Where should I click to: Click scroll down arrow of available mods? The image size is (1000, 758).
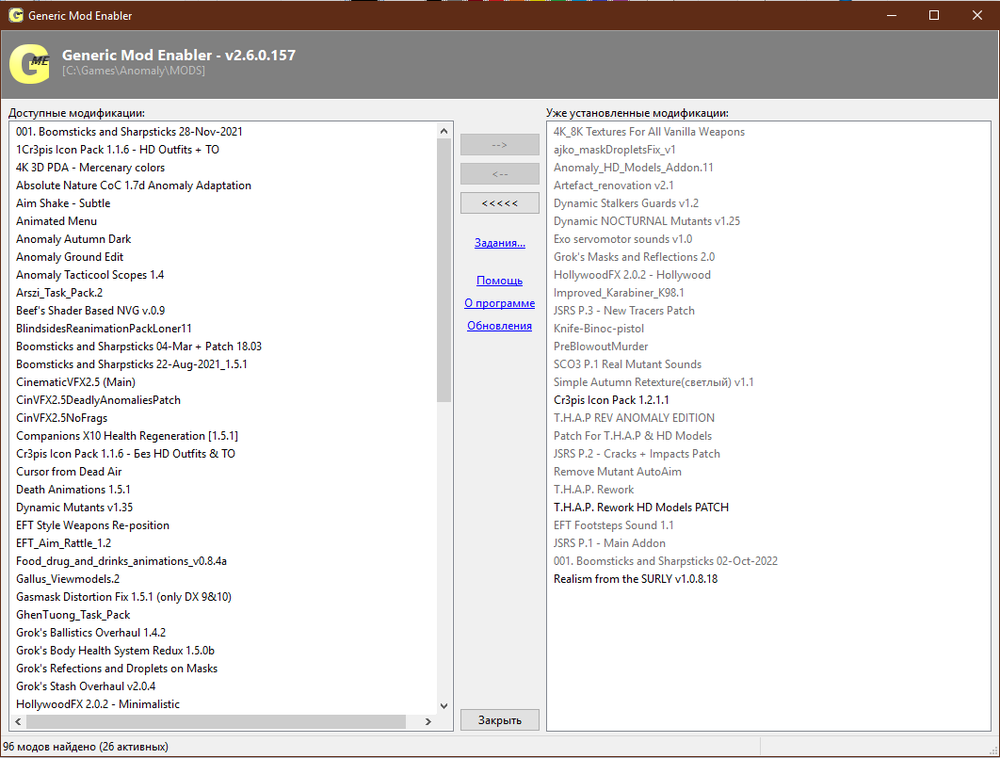tap(445, 704)
